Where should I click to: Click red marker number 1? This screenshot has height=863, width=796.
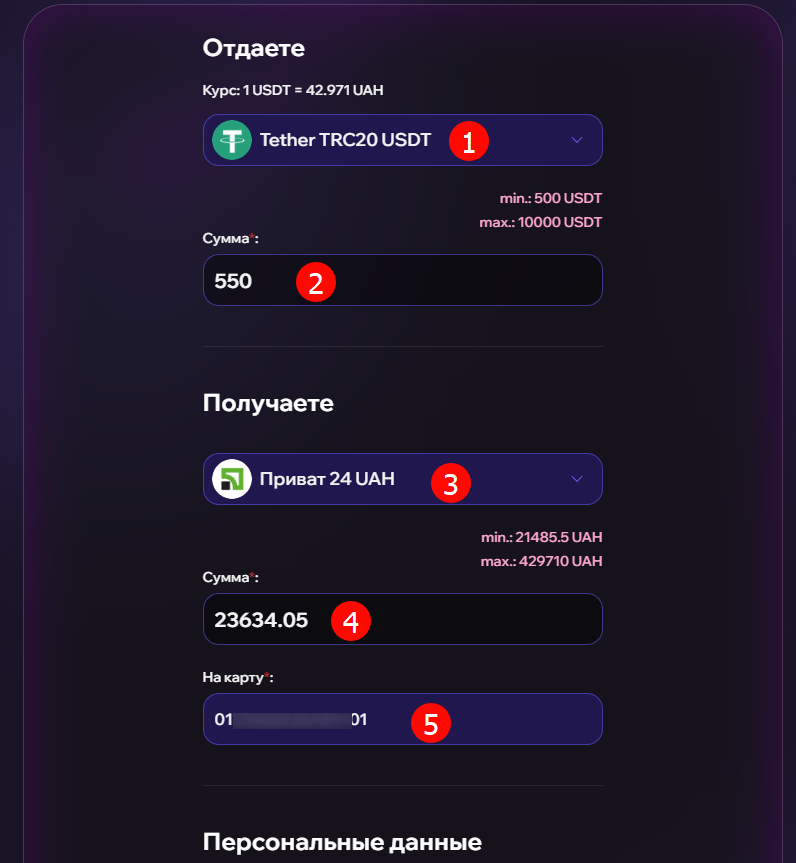468,141
